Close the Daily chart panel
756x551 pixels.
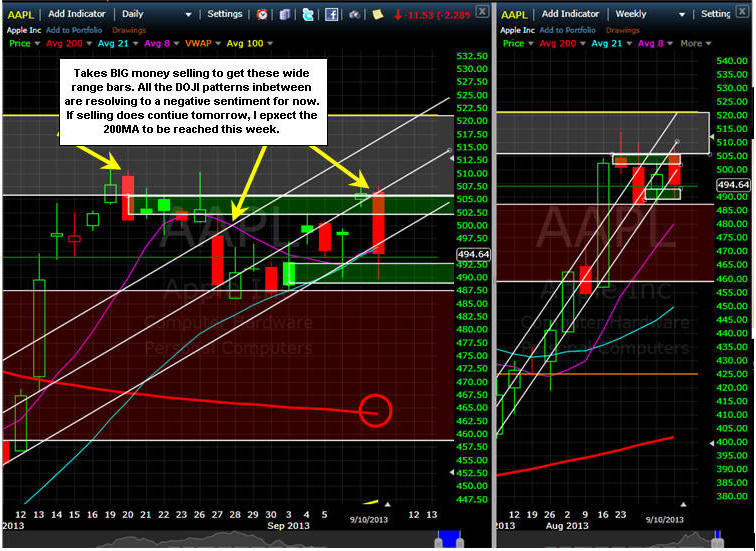[482, 11]
